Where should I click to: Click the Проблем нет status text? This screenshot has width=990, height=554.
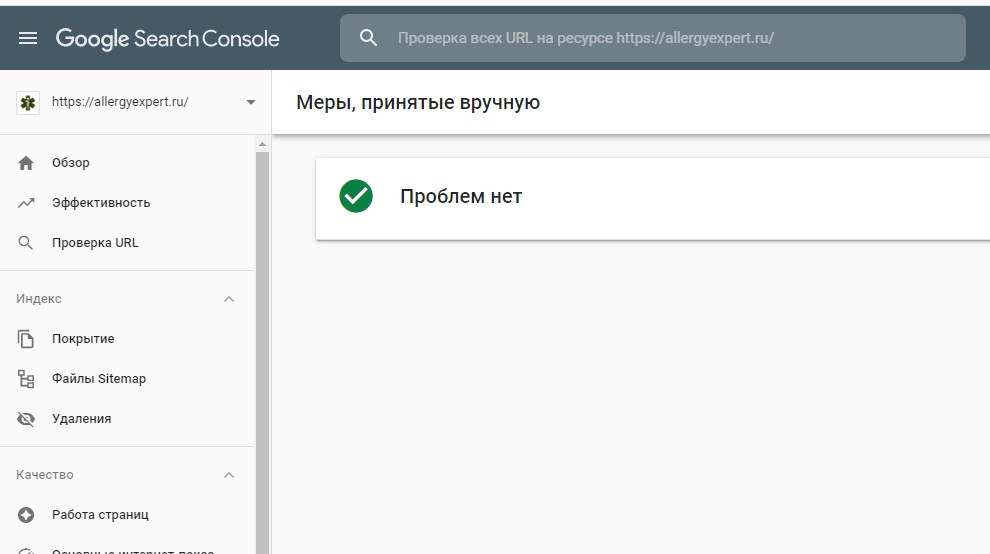pyautogui.click(x=461, y=196)
